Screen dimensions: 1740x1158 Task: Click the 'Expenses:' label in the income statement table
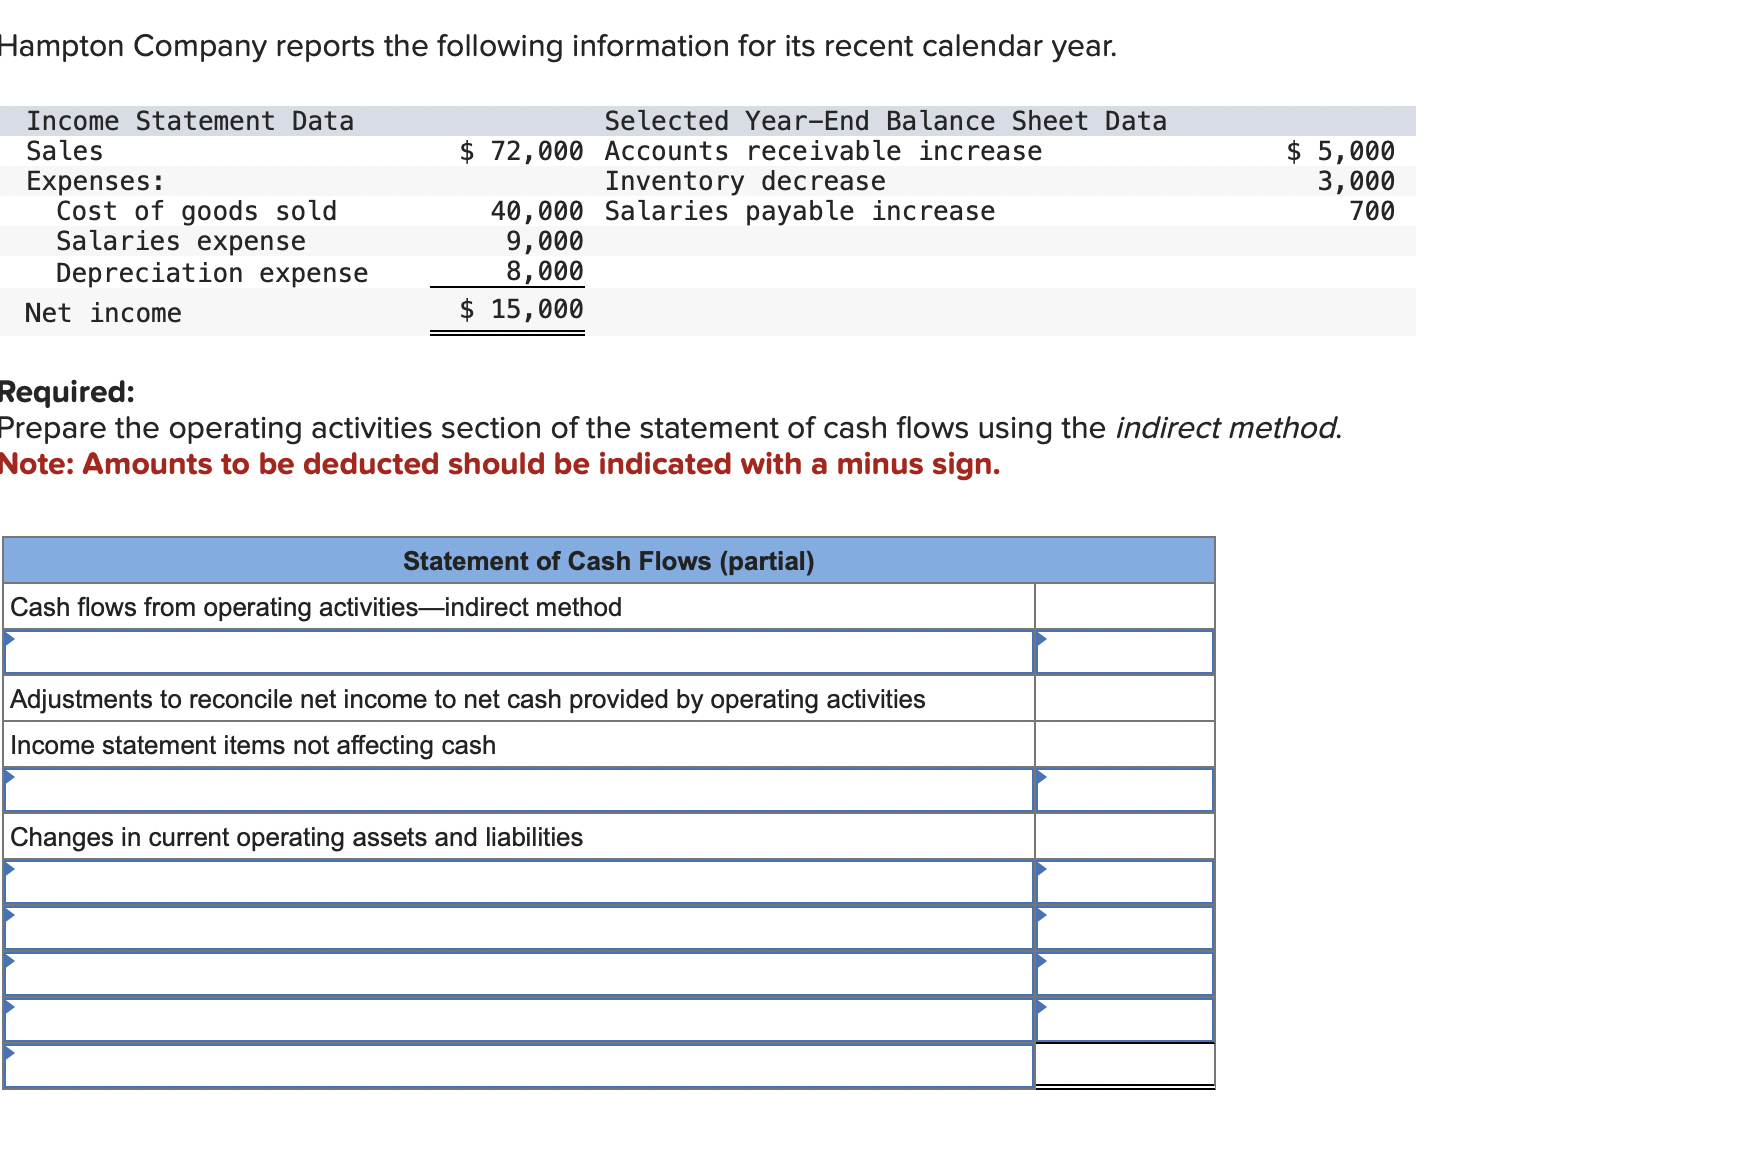tap(95, 181)
